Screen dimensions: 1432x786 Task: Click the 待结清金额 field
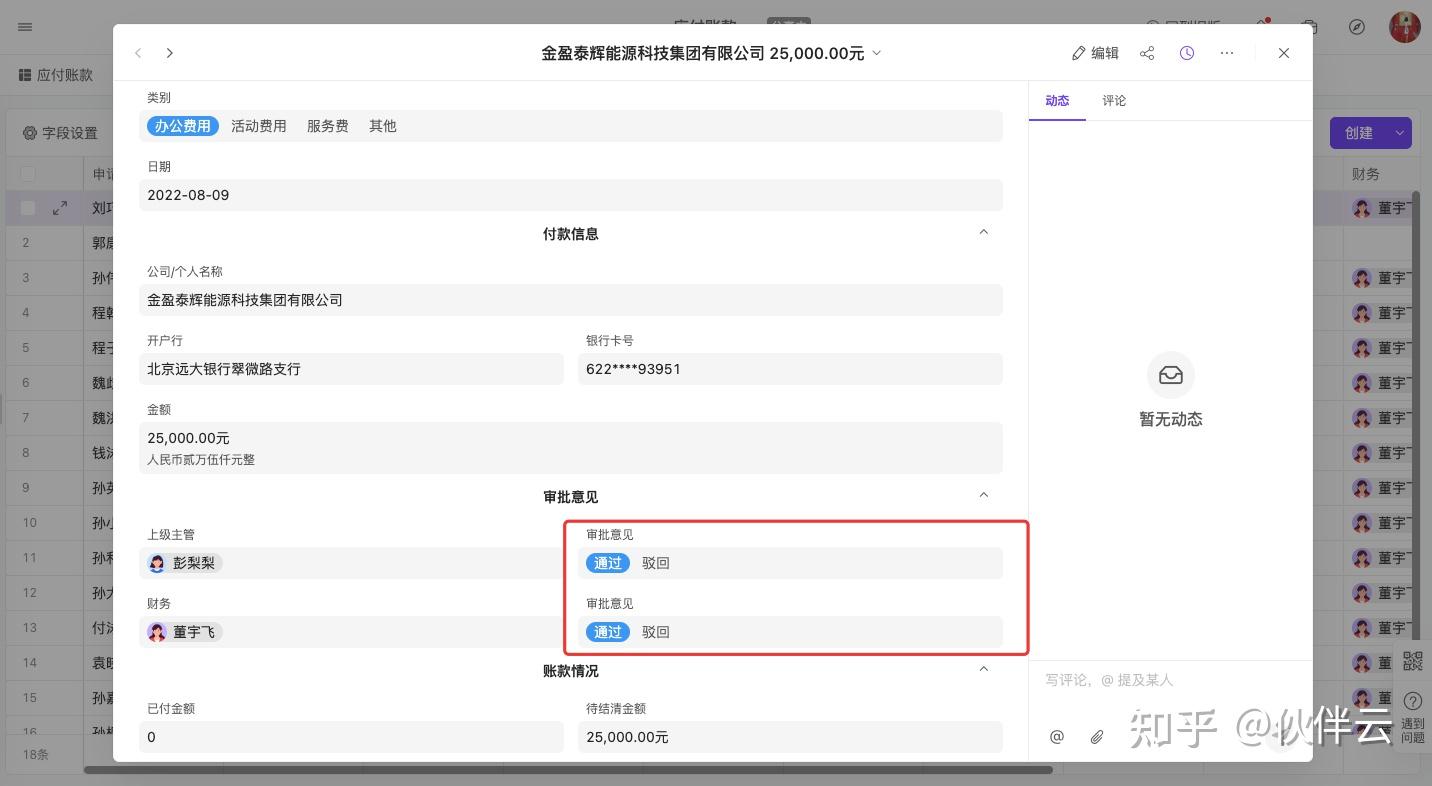pyautogui.click(x=790, y=737)
